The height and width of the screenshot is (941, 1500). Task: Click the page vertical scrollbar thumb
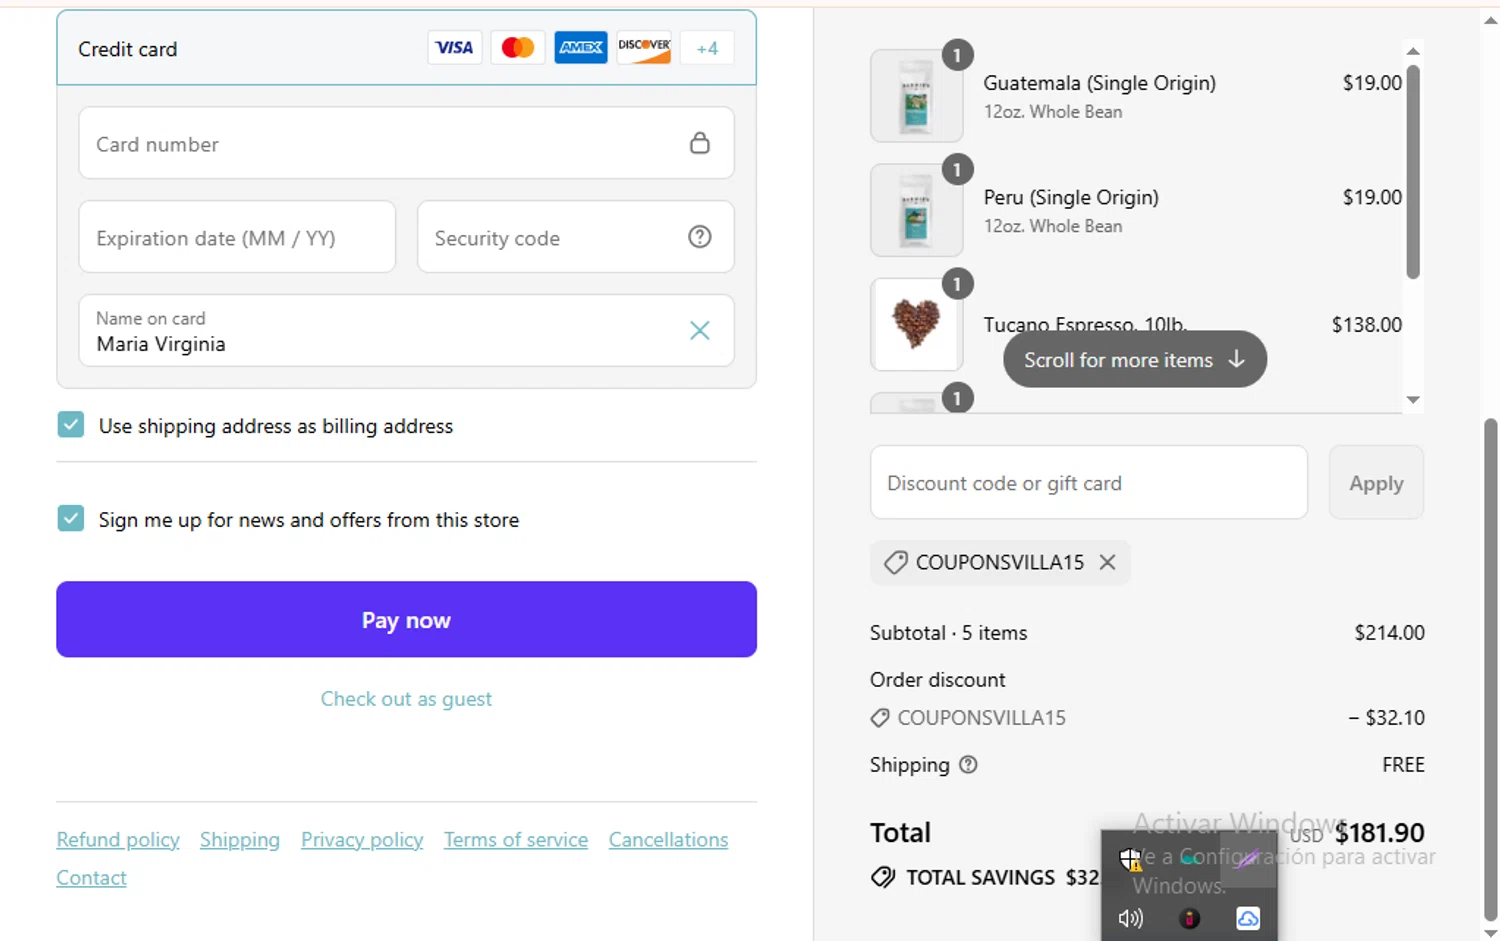(1491, 668)
